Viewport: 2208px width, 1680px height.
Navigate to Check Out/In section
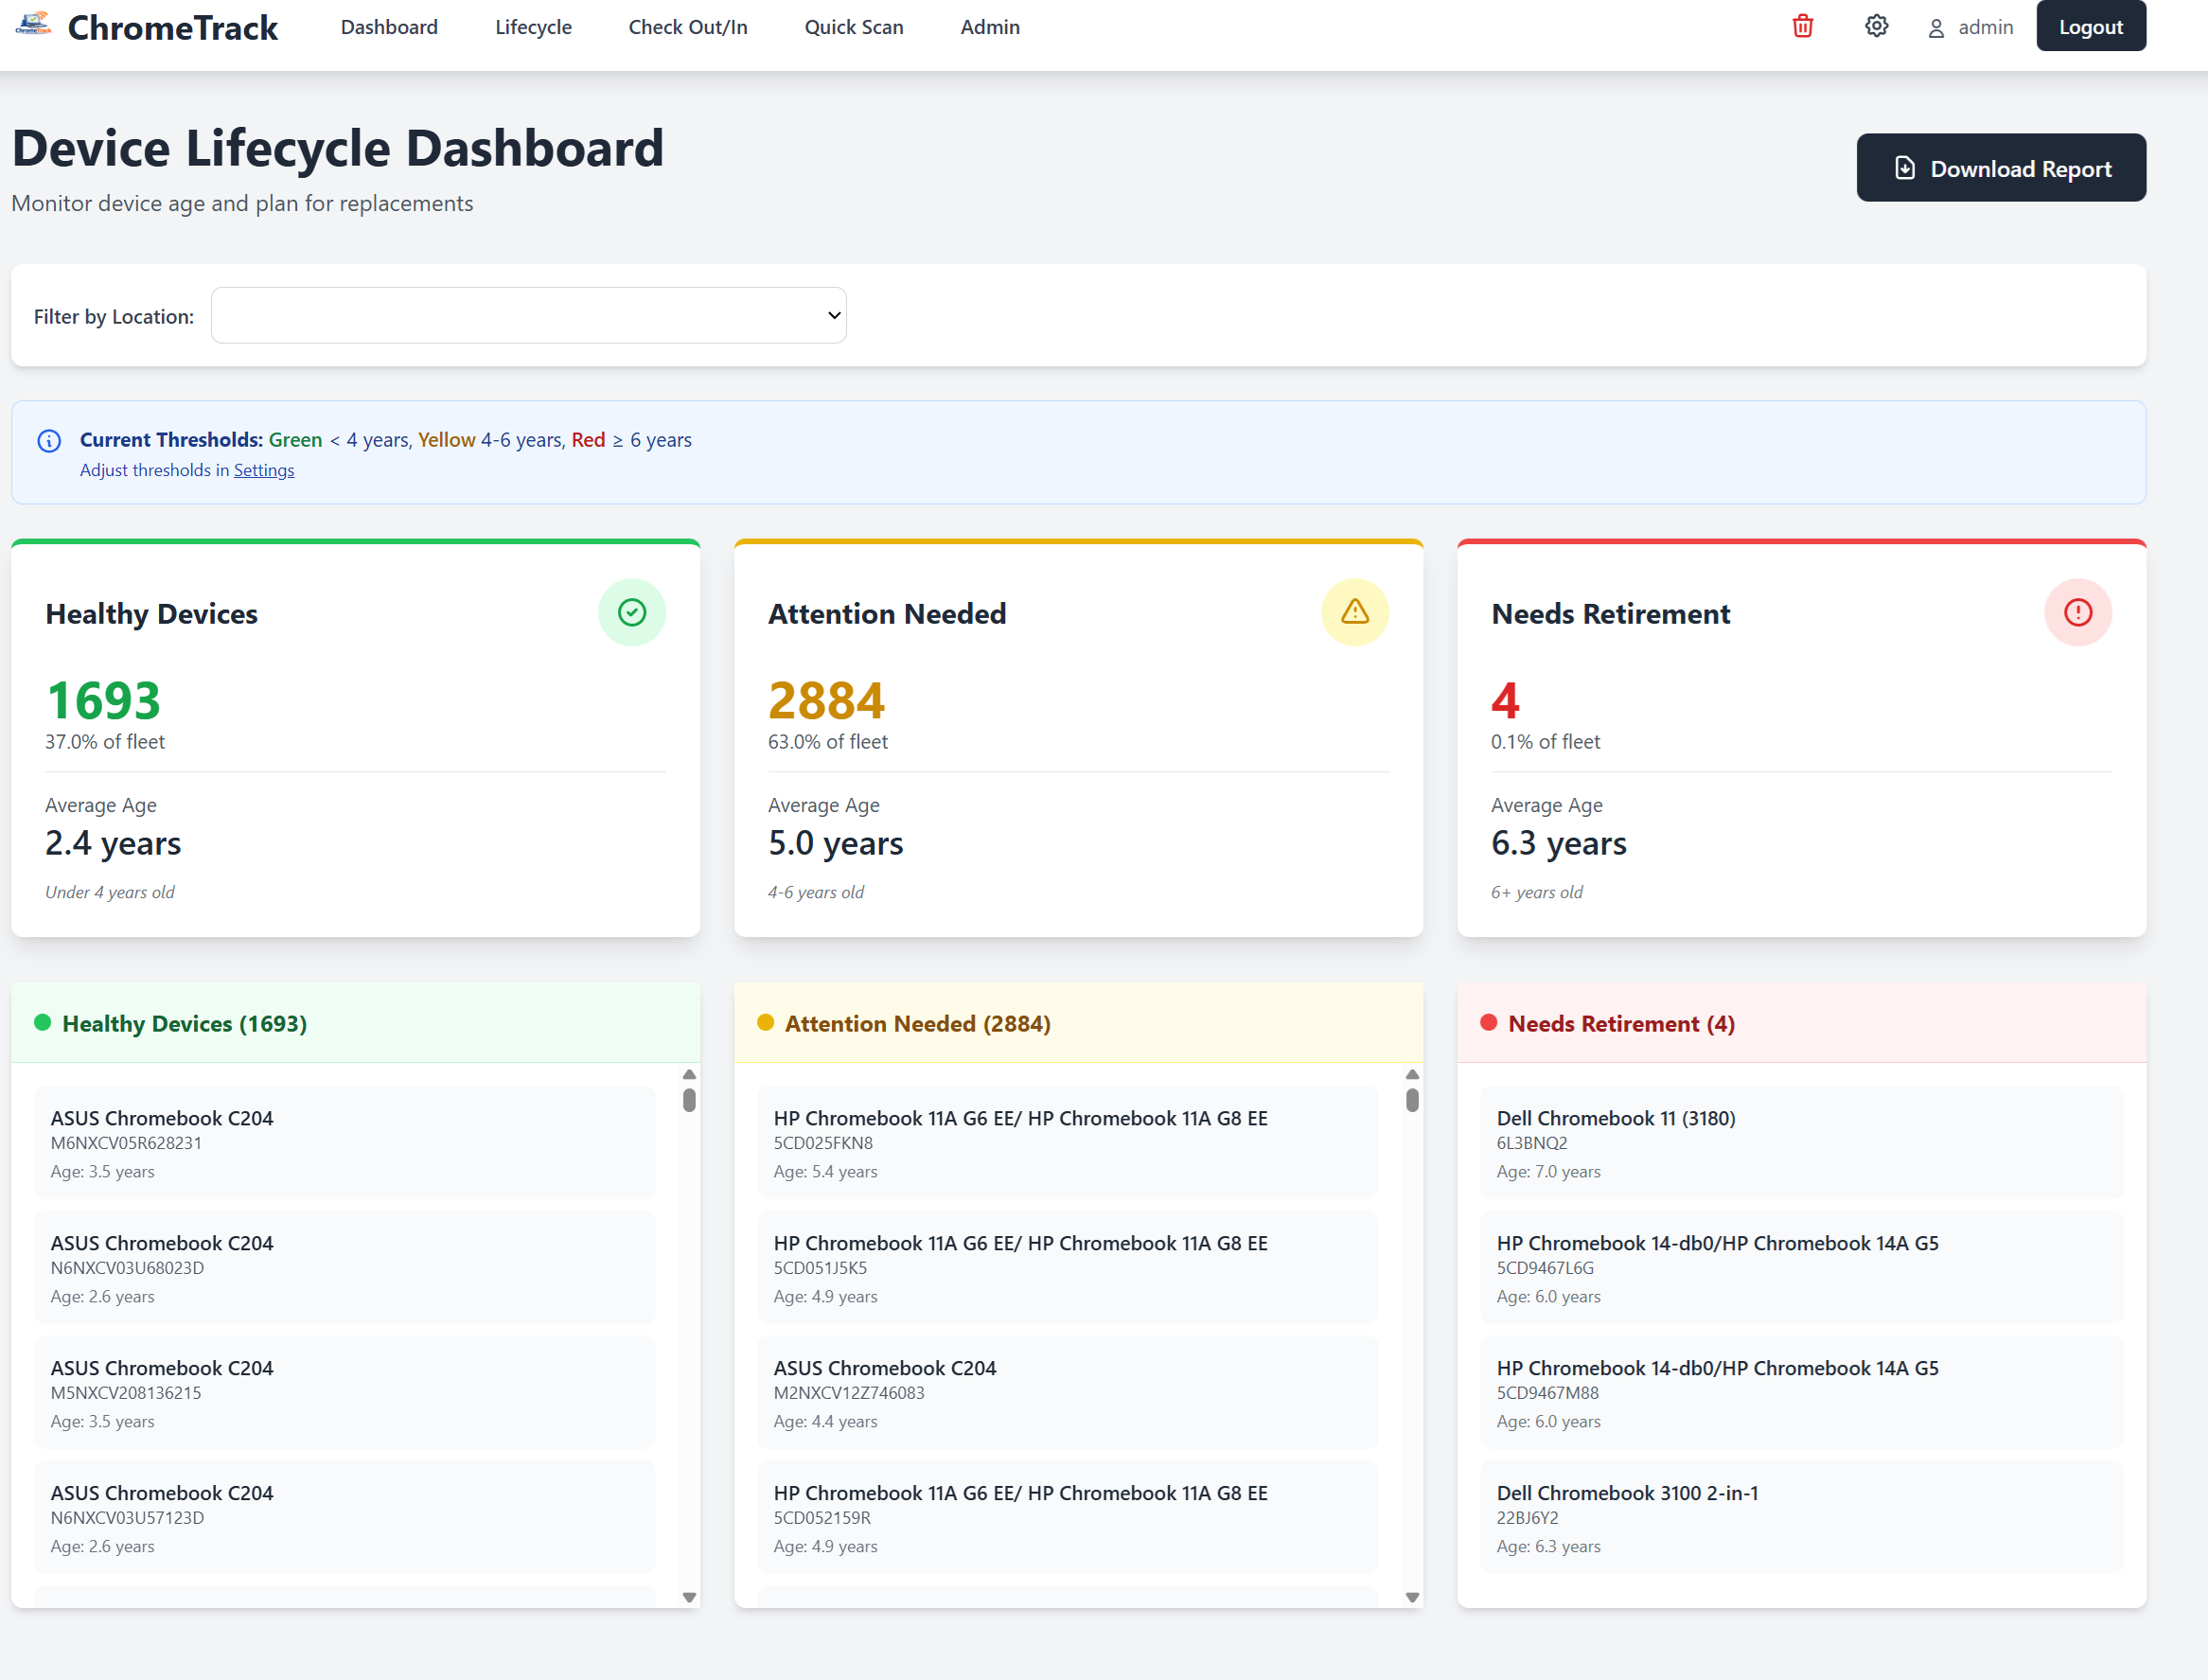[x=687, y=27]
